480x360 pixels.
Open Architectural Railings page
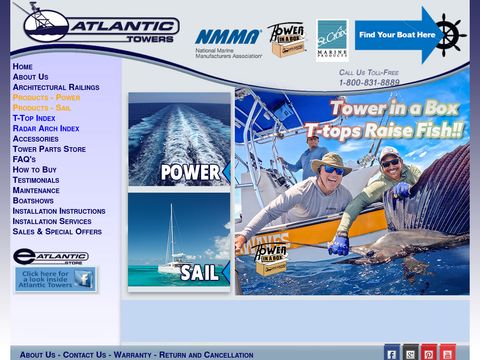tap(56, 87)
